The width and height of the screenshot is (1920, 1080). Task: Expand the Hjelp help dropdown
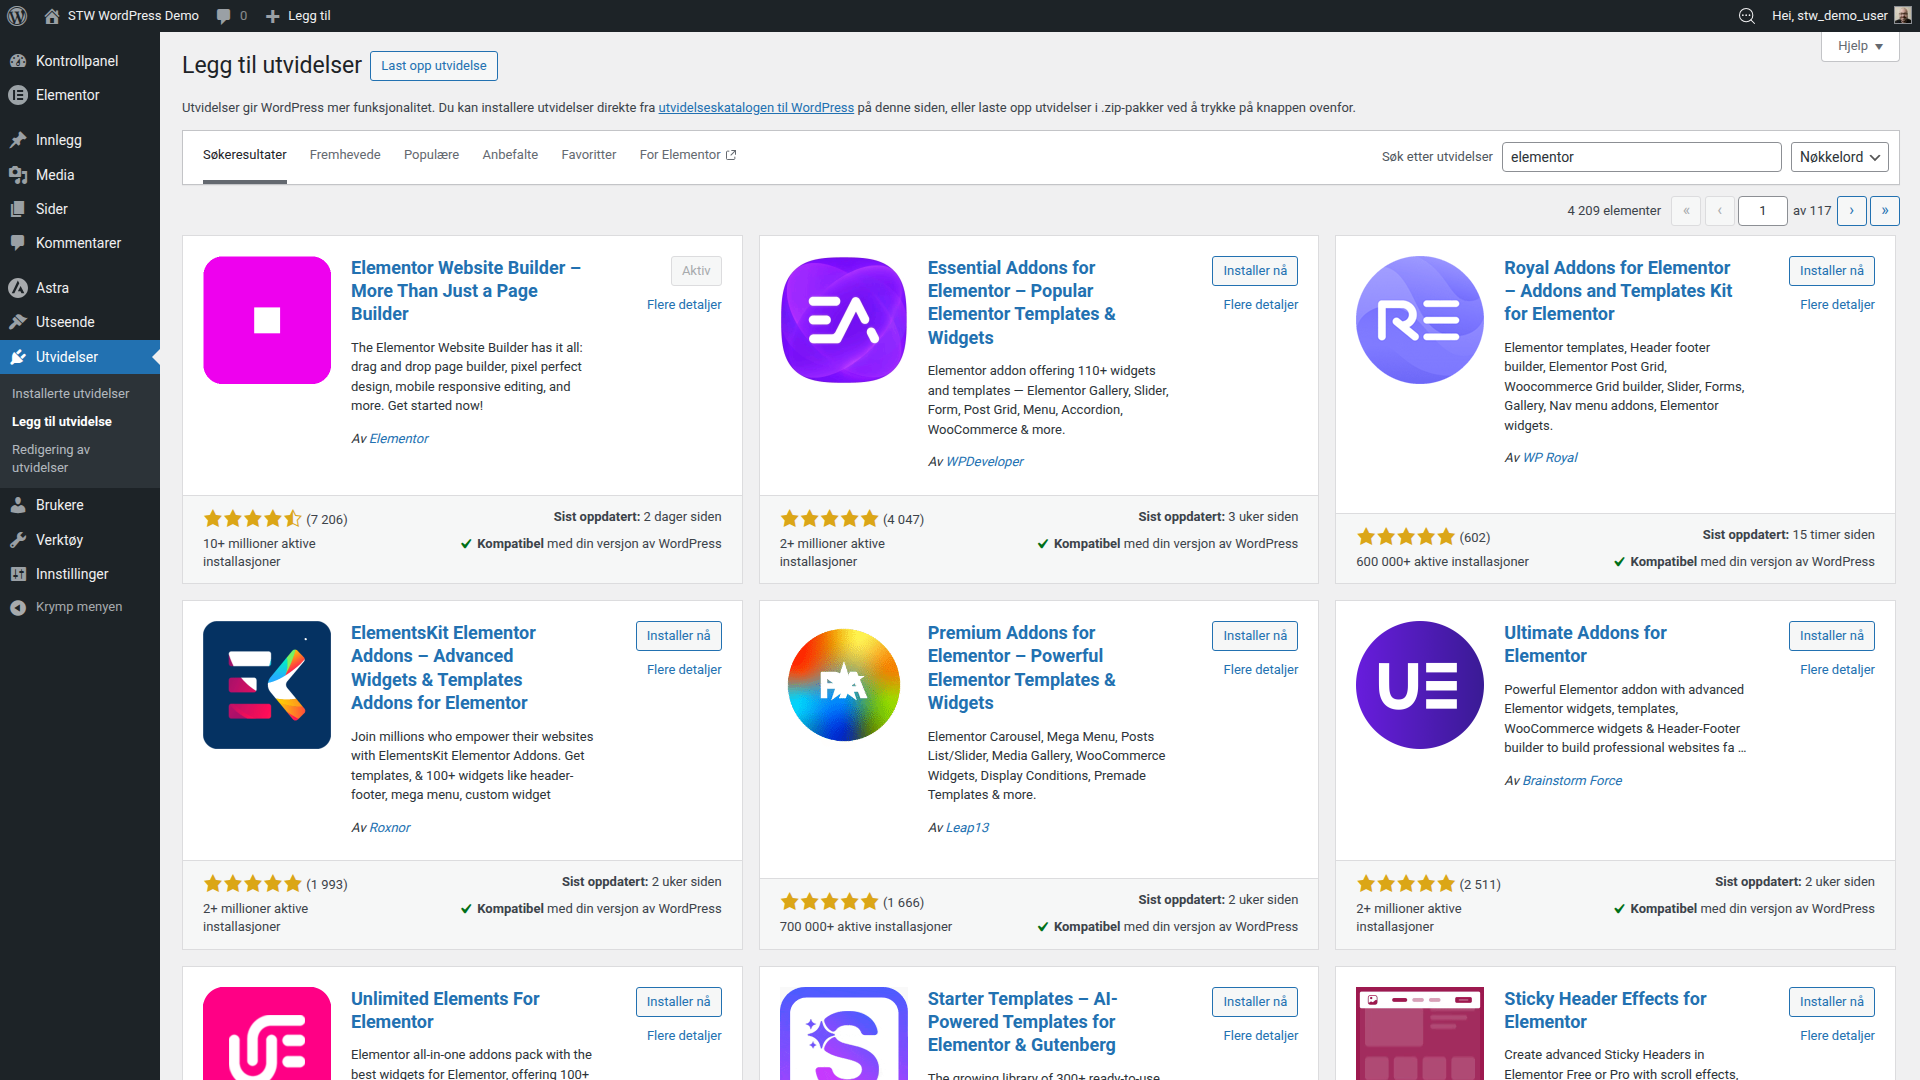[x=1860, y=46]
